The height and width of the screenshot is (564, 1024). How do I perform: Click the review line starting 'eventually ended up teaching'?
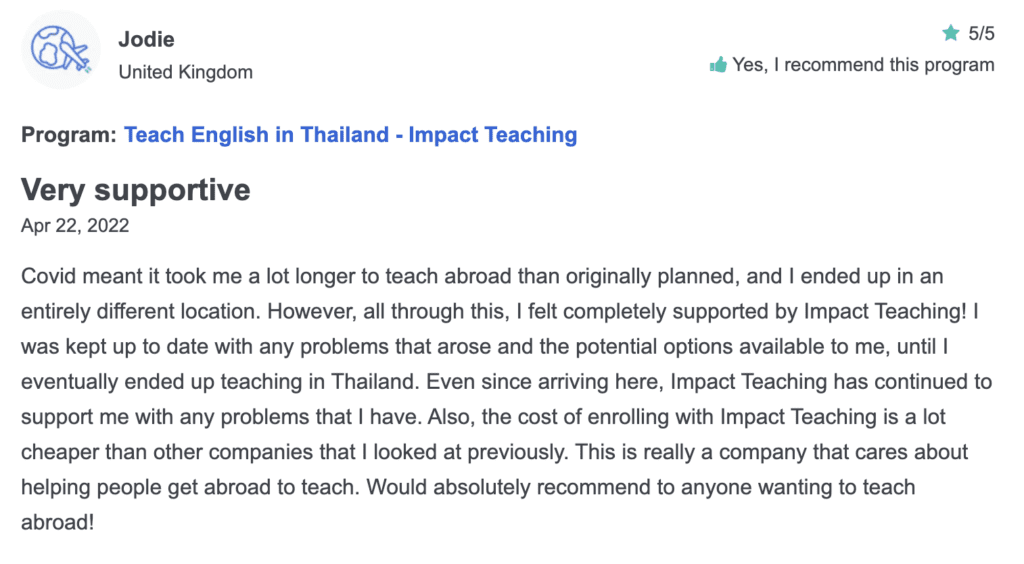click(x=507, y=381)
